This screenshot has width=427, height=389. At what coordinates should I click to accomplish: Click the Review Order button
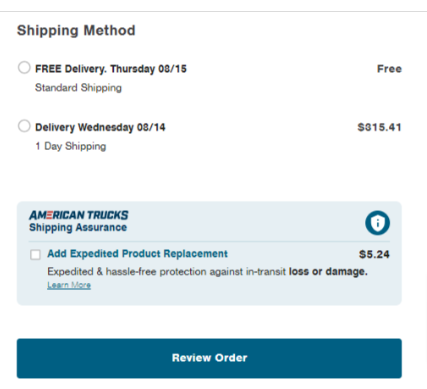(209, 358)
